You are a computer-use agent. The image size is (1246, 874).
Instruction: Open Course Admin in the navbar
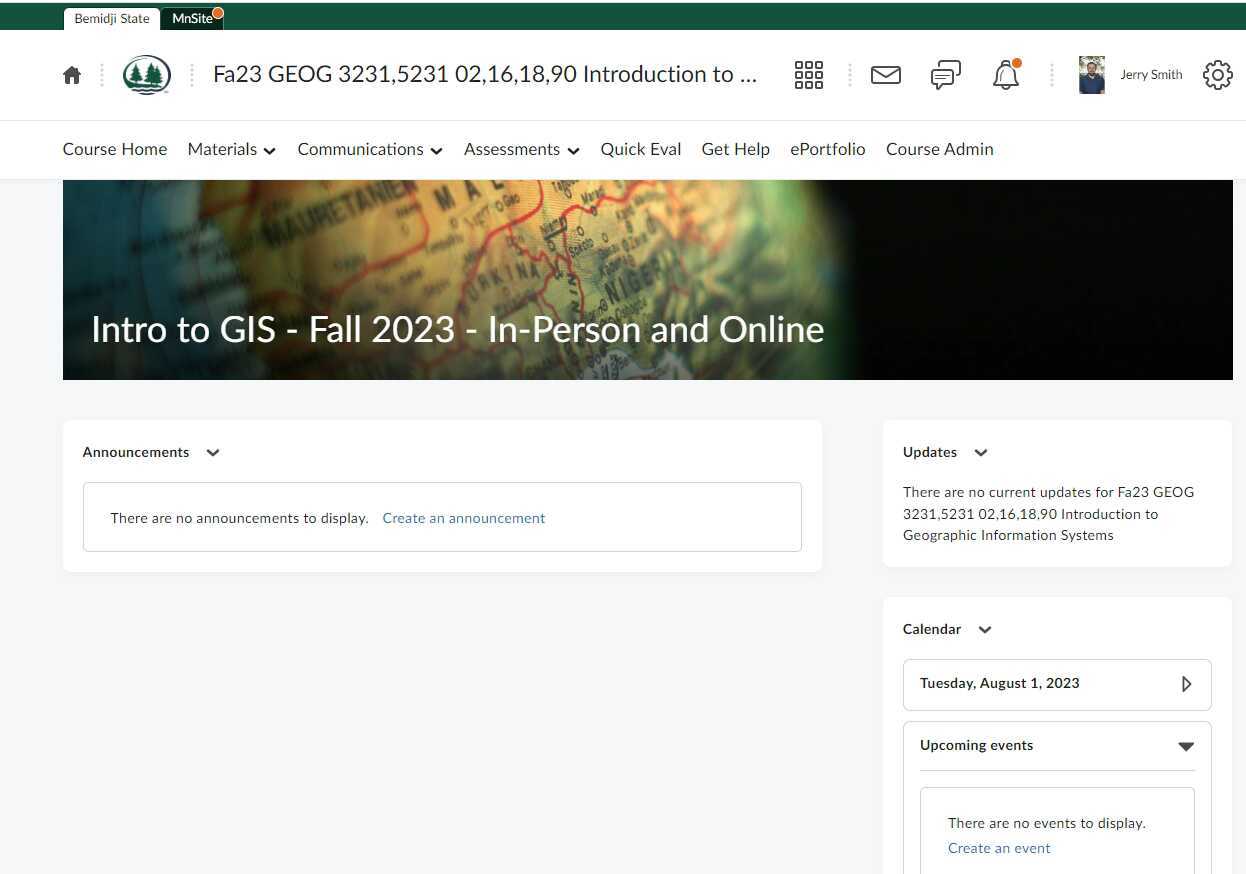point(939,149)
